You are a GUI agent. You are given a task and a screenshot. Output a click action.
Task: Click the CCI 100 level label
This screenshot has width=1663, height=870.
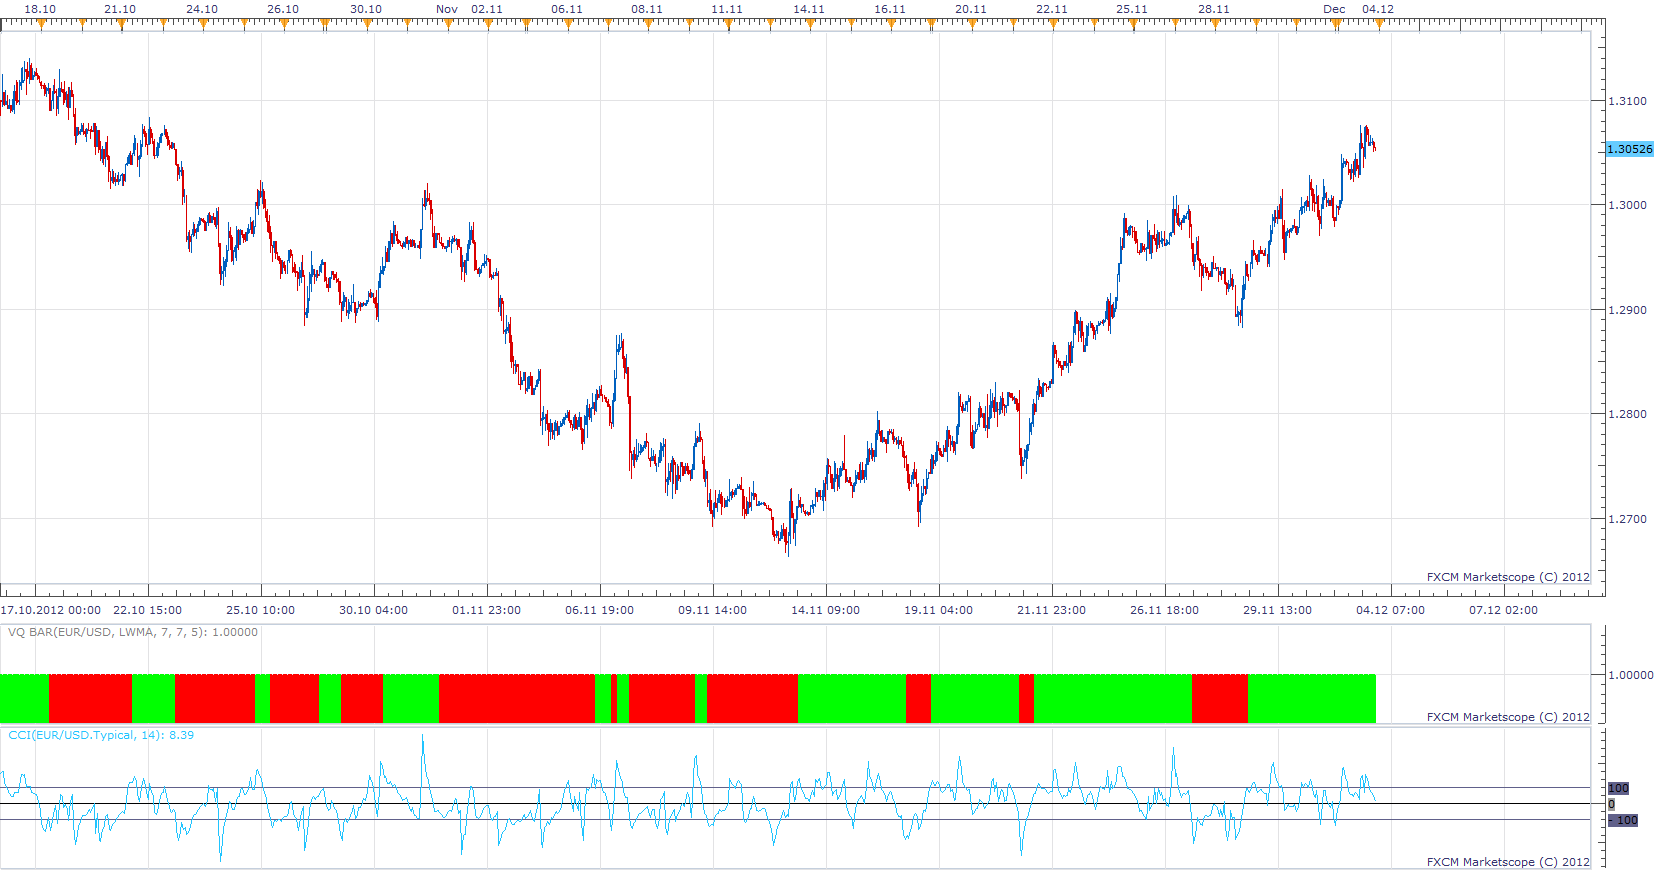pos(1618,788)
